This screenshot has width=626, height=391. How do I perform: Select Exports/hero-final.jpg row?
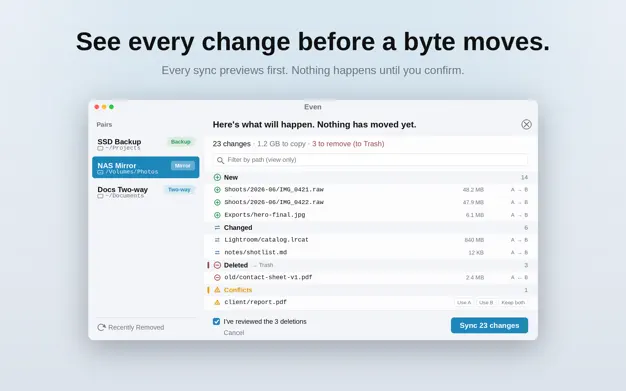370,215
